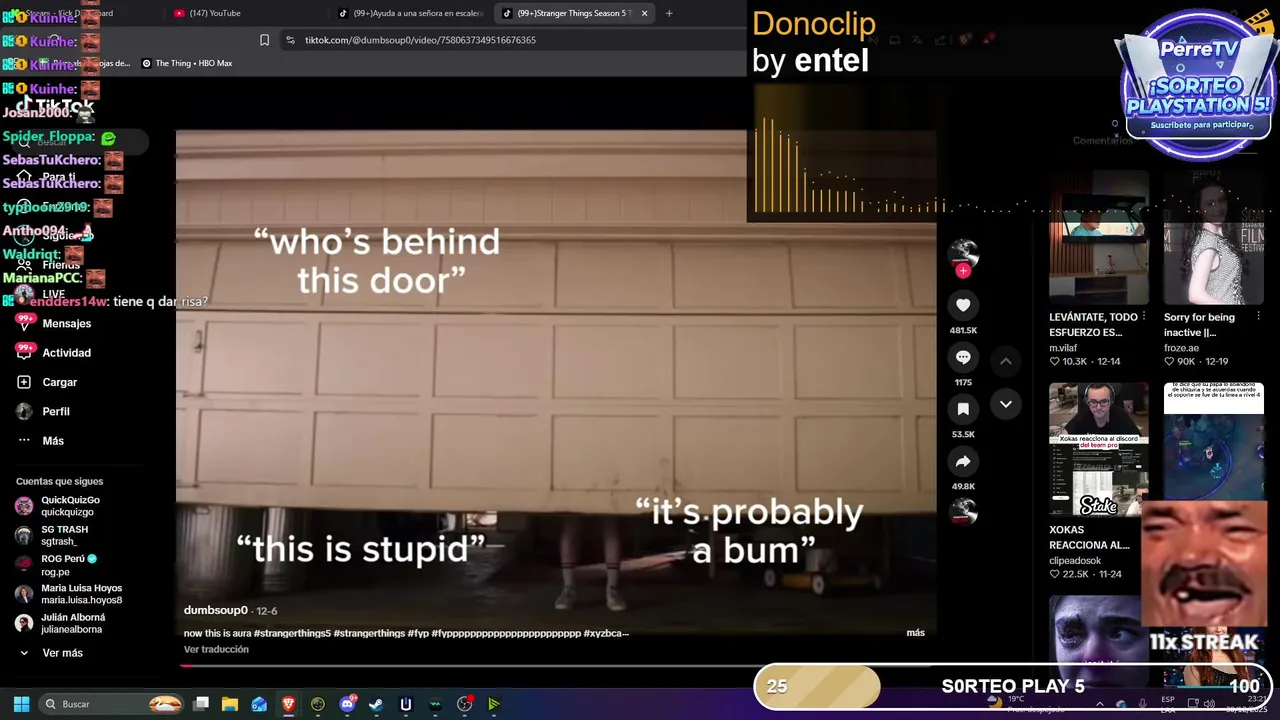Open Discord from the taskbar

(x=347, y=704)
